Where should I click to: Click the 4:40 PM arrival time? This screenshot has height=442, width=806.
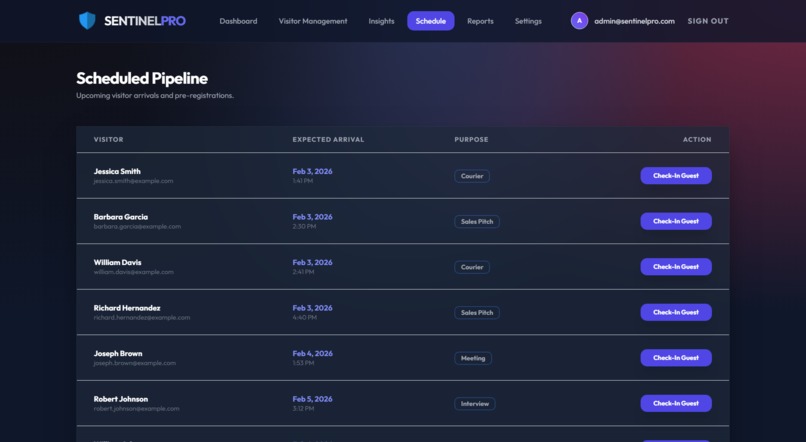305,317
